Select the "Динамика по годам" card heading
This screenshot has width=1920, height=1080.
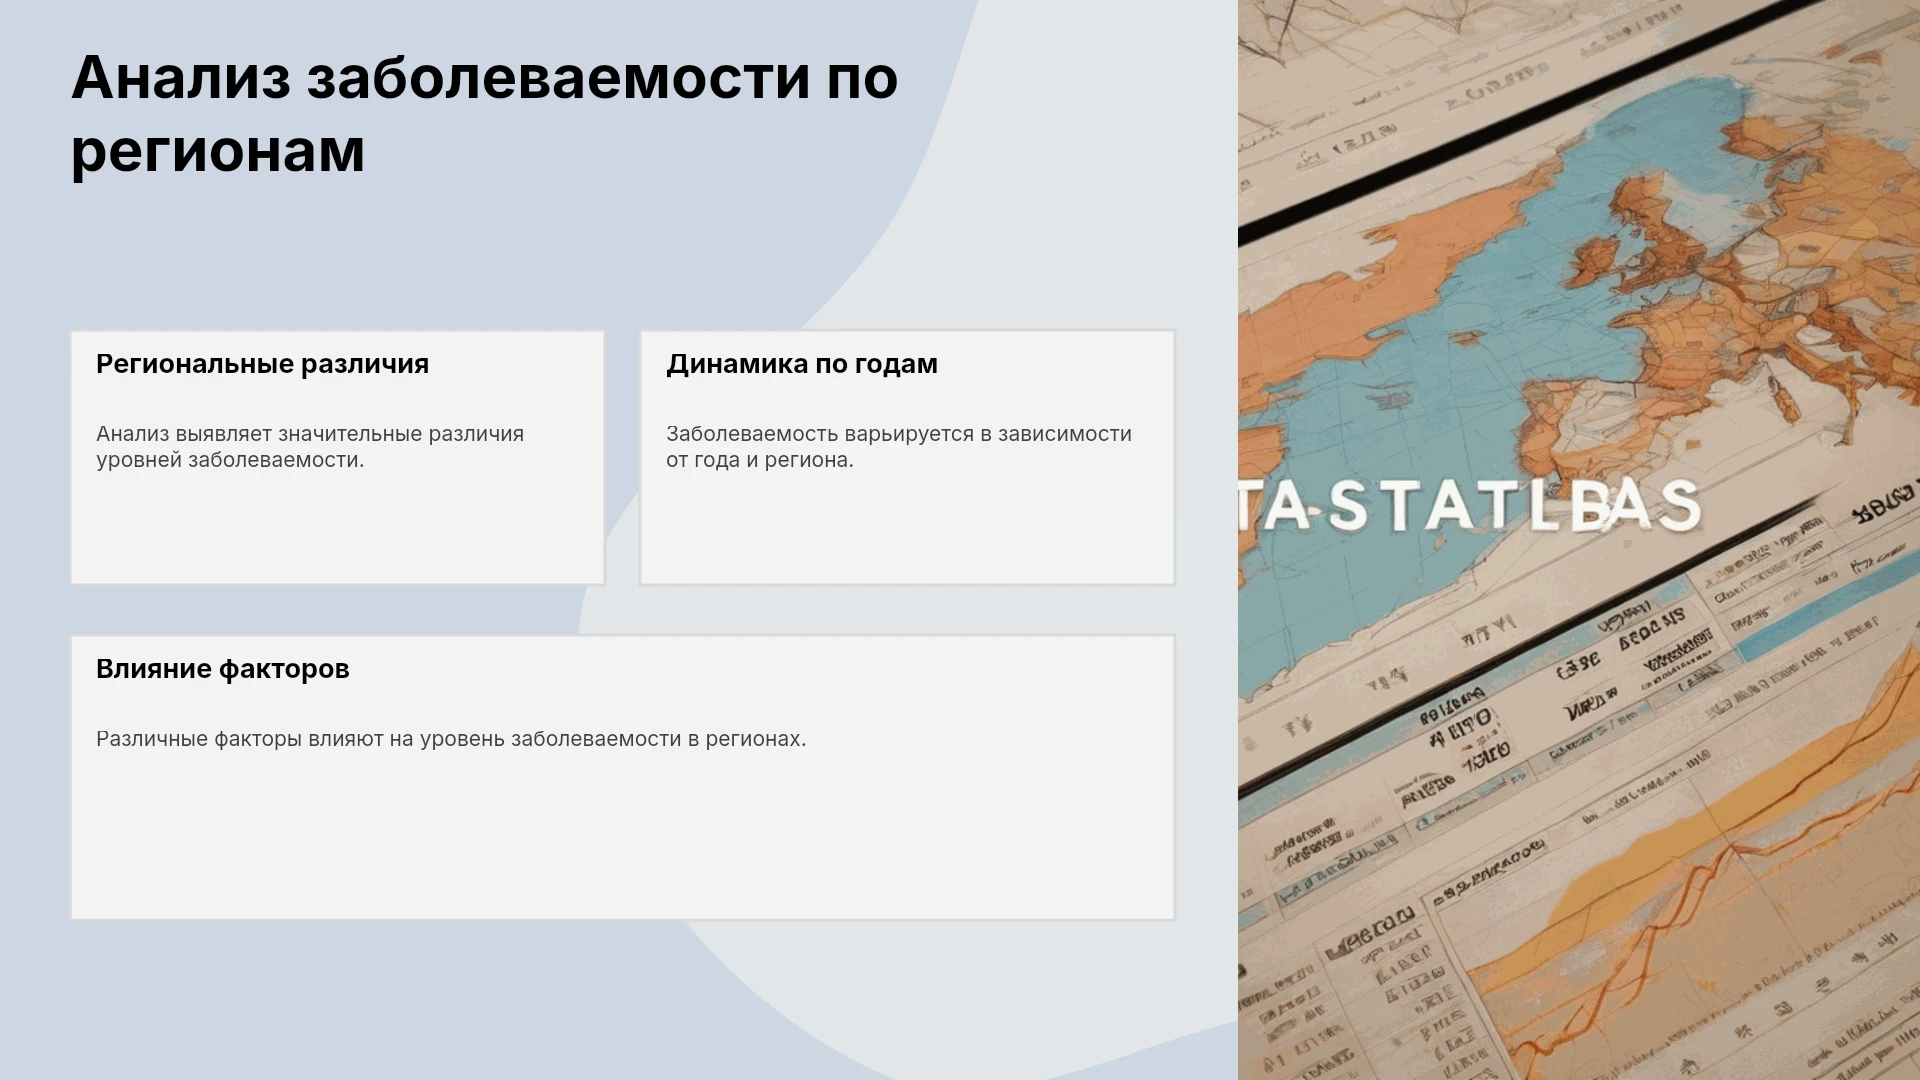[802, 364]
